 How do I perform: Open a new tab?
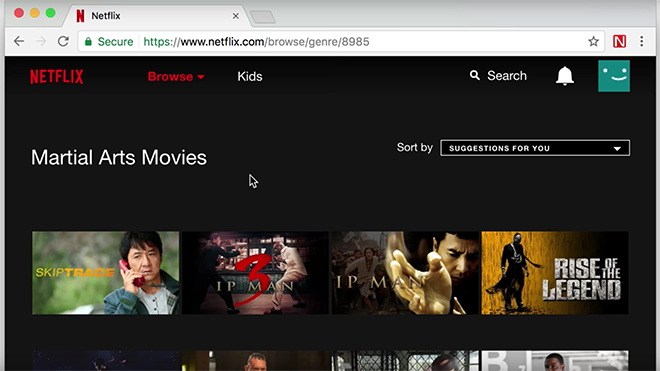pos(263,17)
